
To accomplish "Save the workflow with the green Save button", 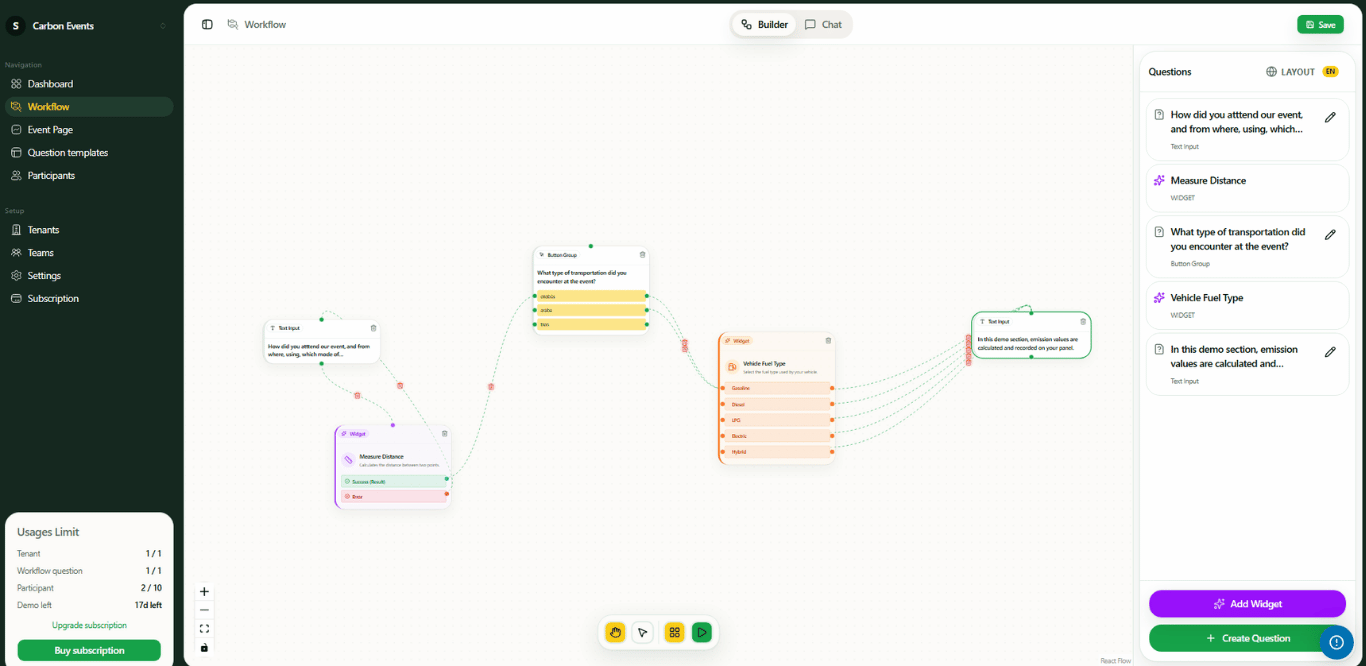I will [1320, 24].
